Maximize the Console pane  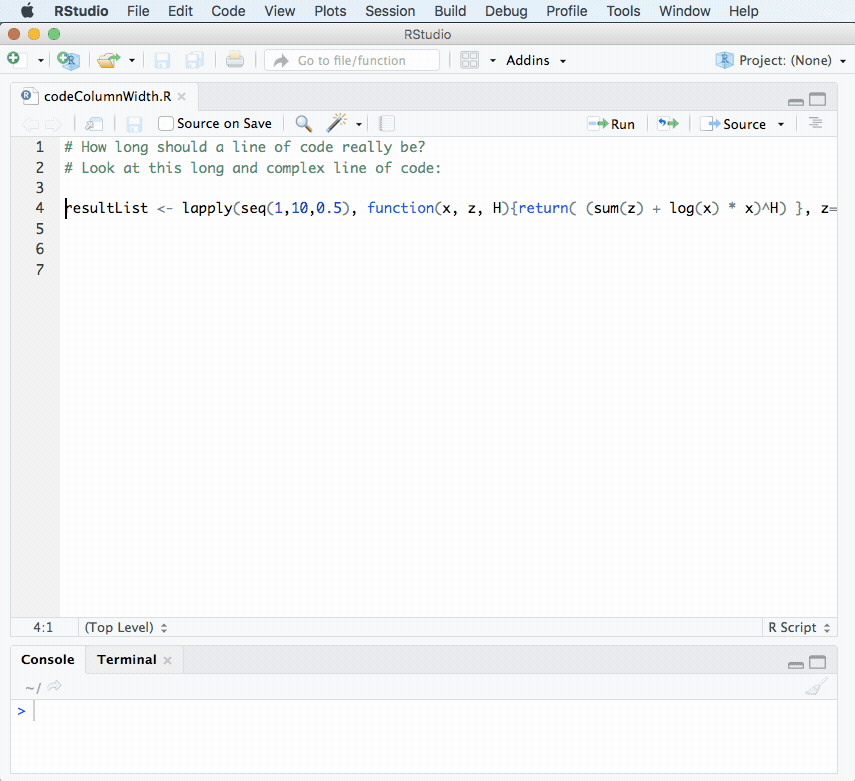[x=817, y=662]
